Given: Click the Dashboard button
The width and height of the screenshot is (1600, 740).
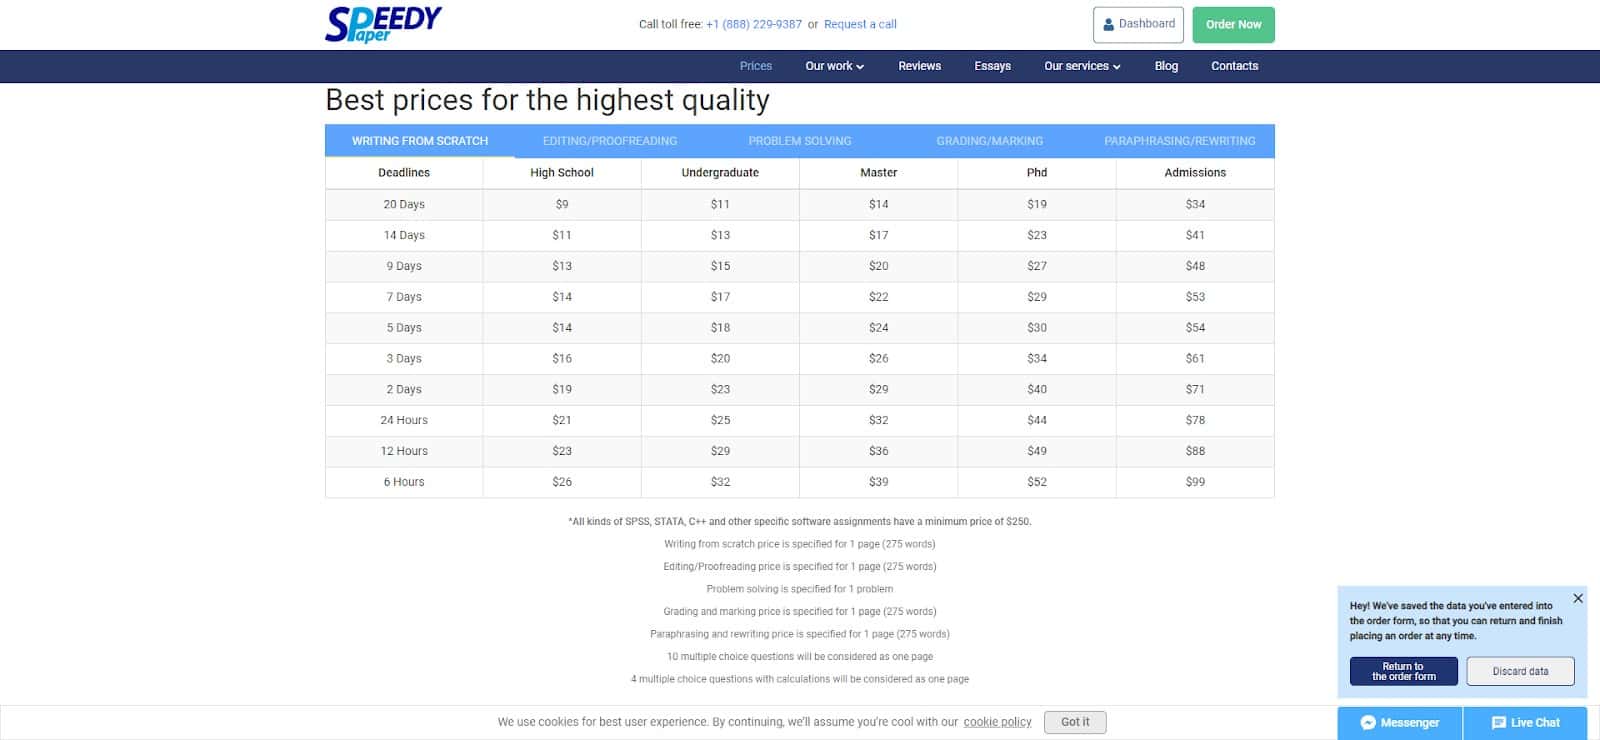Looking at the screenshot, I should (1138, 24).
